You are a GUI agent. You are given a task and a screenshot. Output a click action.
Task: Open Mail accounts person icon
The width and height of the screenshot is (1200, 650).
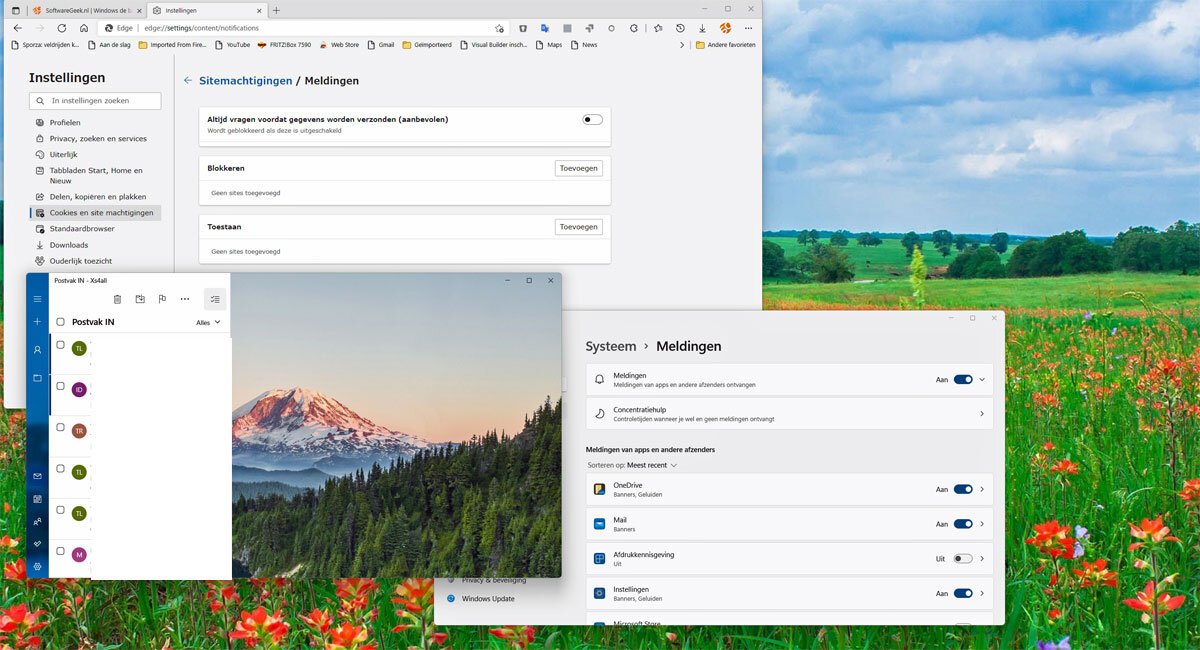pyautogui.click(x=37, y=350)
